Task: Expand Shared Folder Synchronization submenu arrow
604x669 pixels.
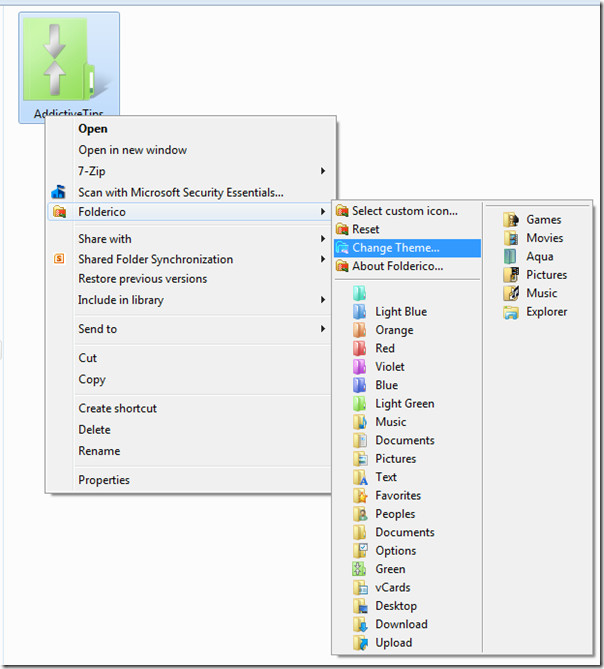Action: tap(323, 259)
